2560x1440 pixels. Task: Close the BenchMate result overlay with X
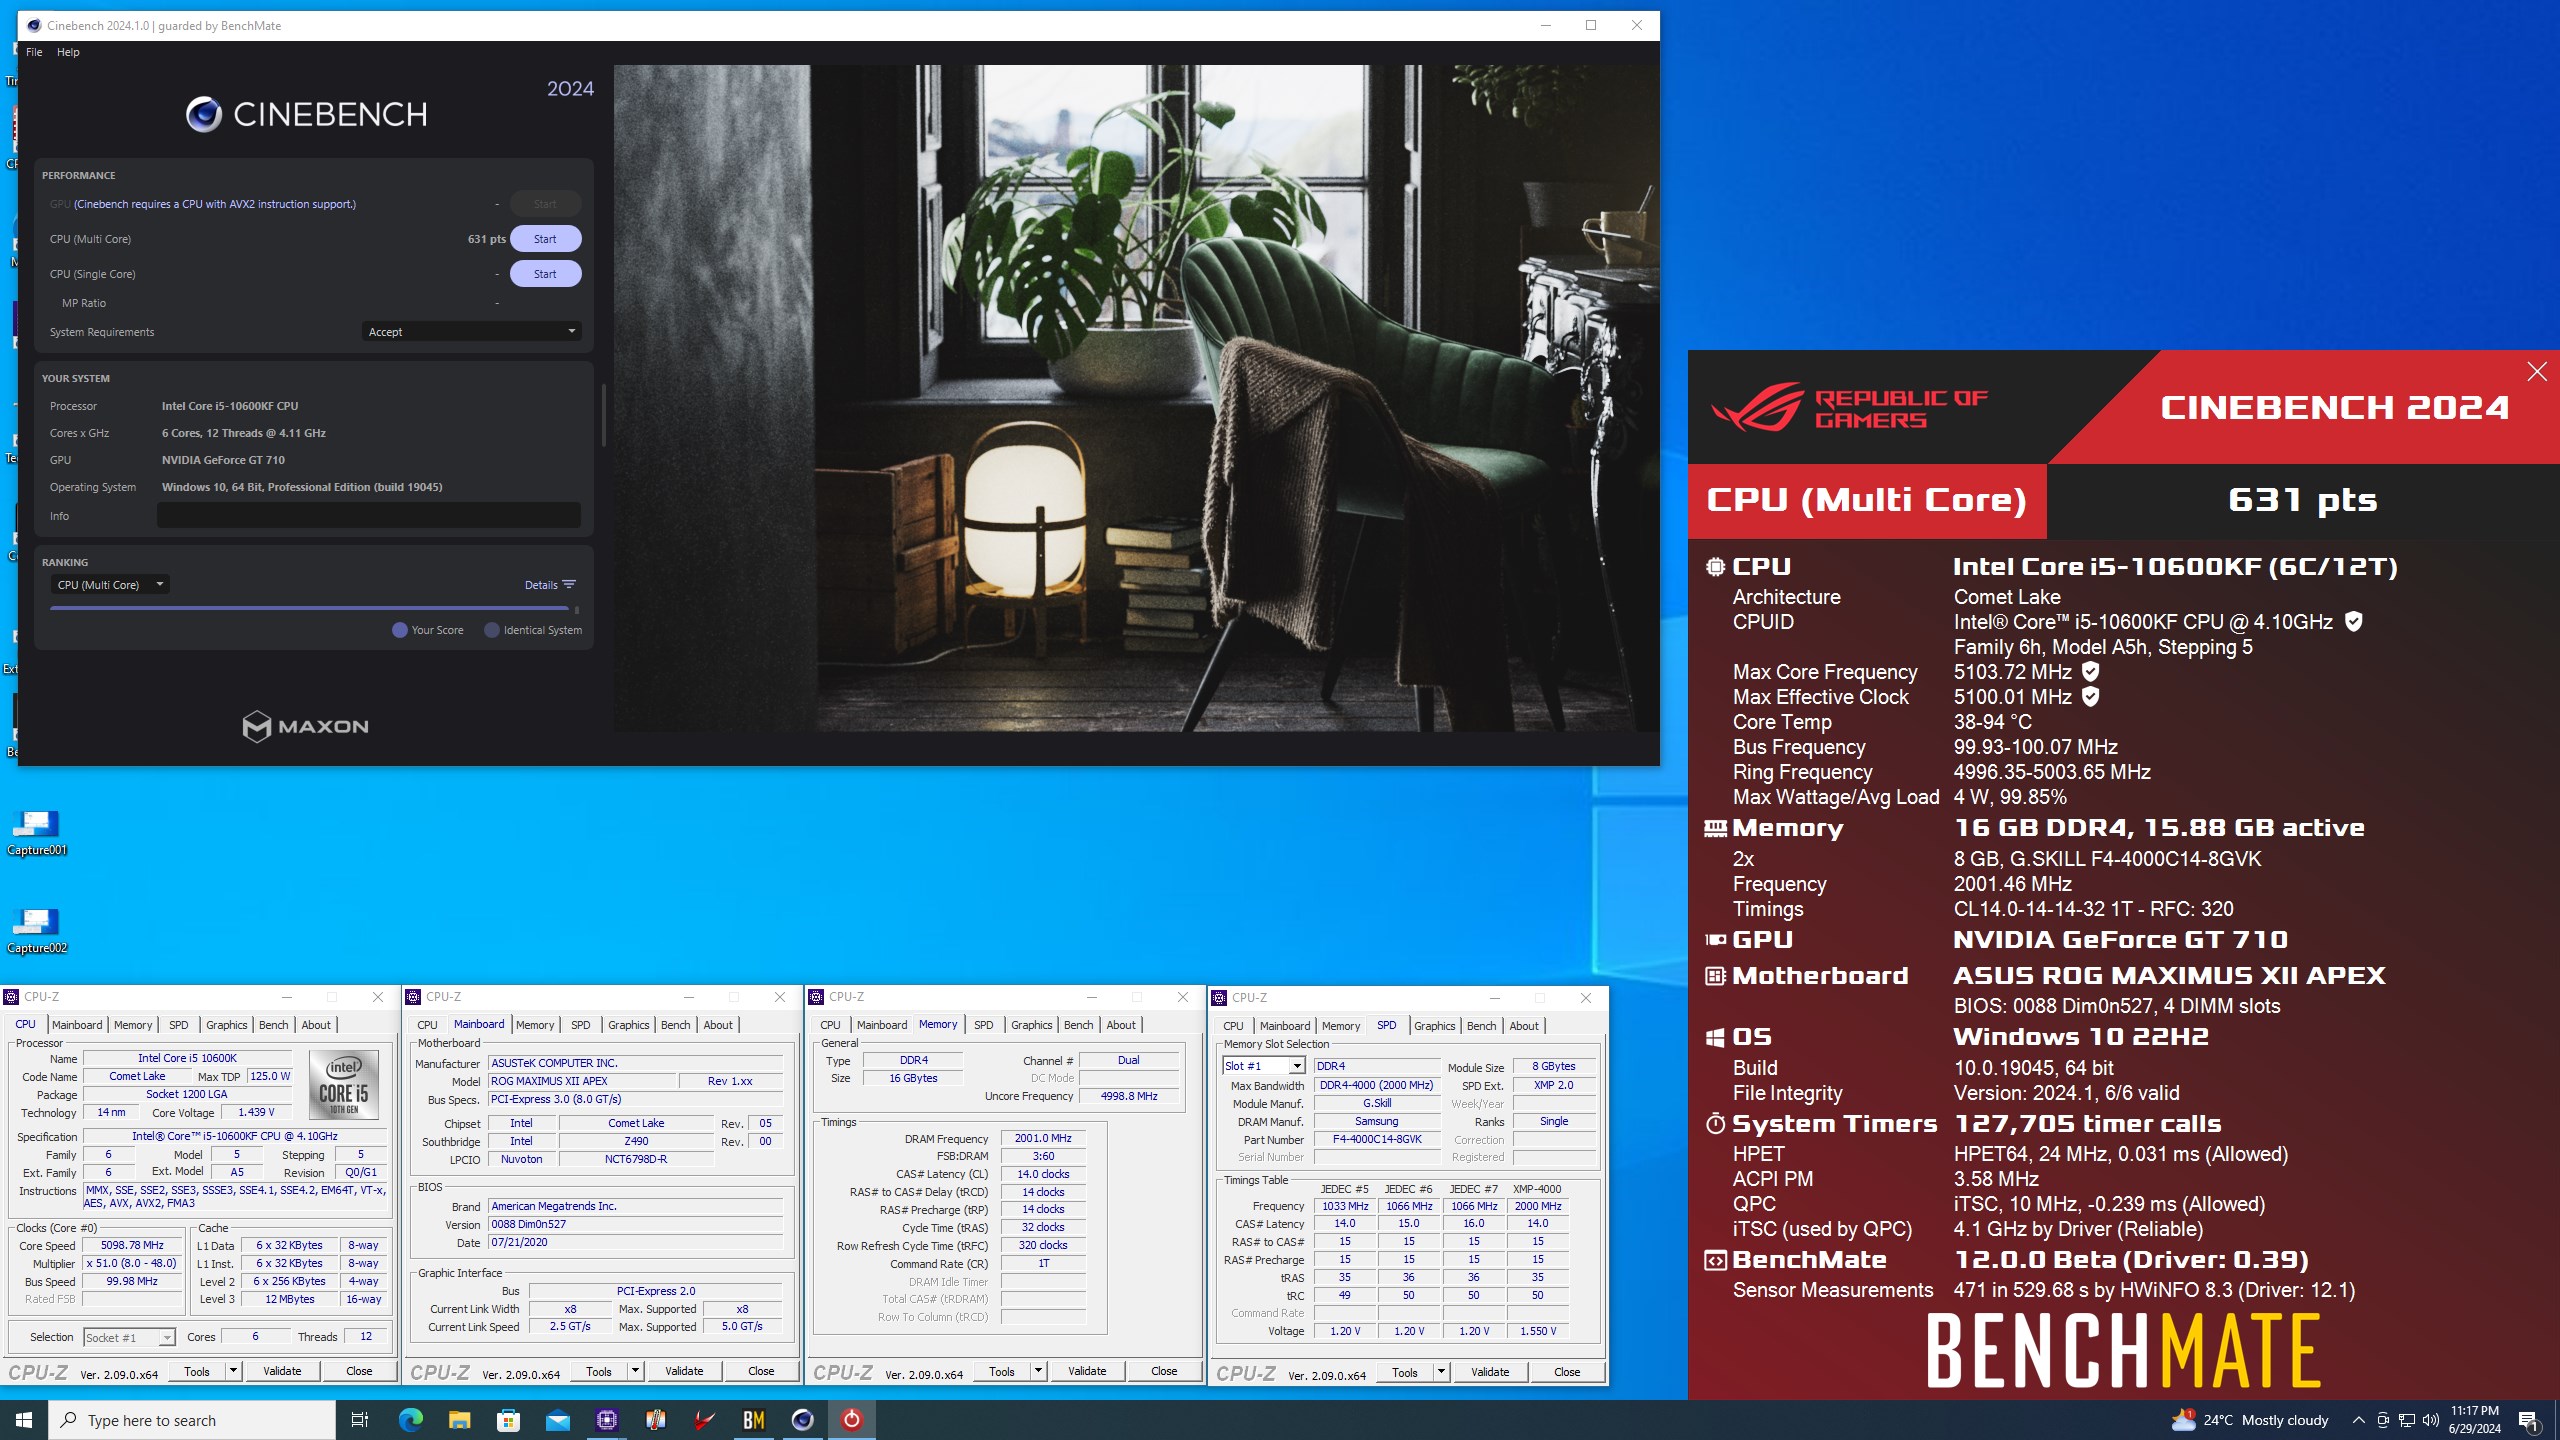[x=2537, y=372]
